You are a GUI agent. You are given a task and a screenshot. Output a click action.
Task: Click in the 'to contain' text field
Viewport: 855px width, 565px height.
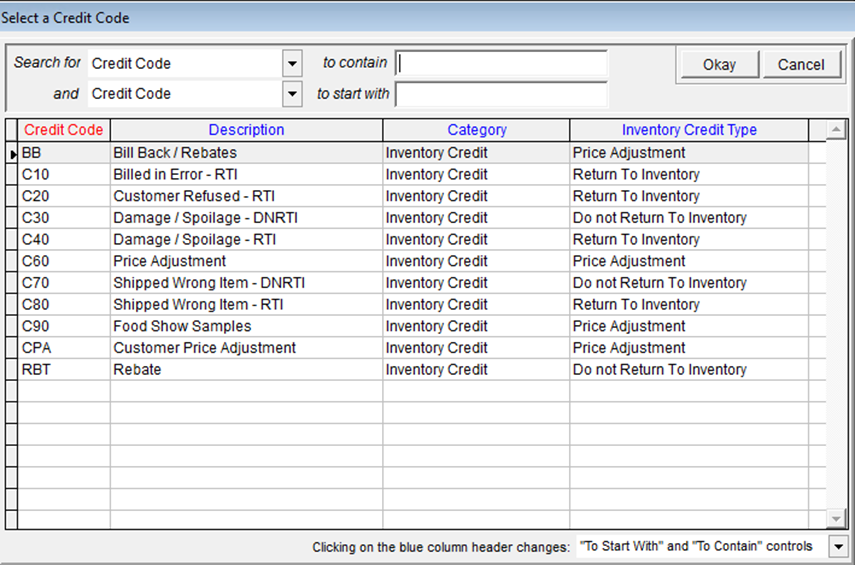501,64
